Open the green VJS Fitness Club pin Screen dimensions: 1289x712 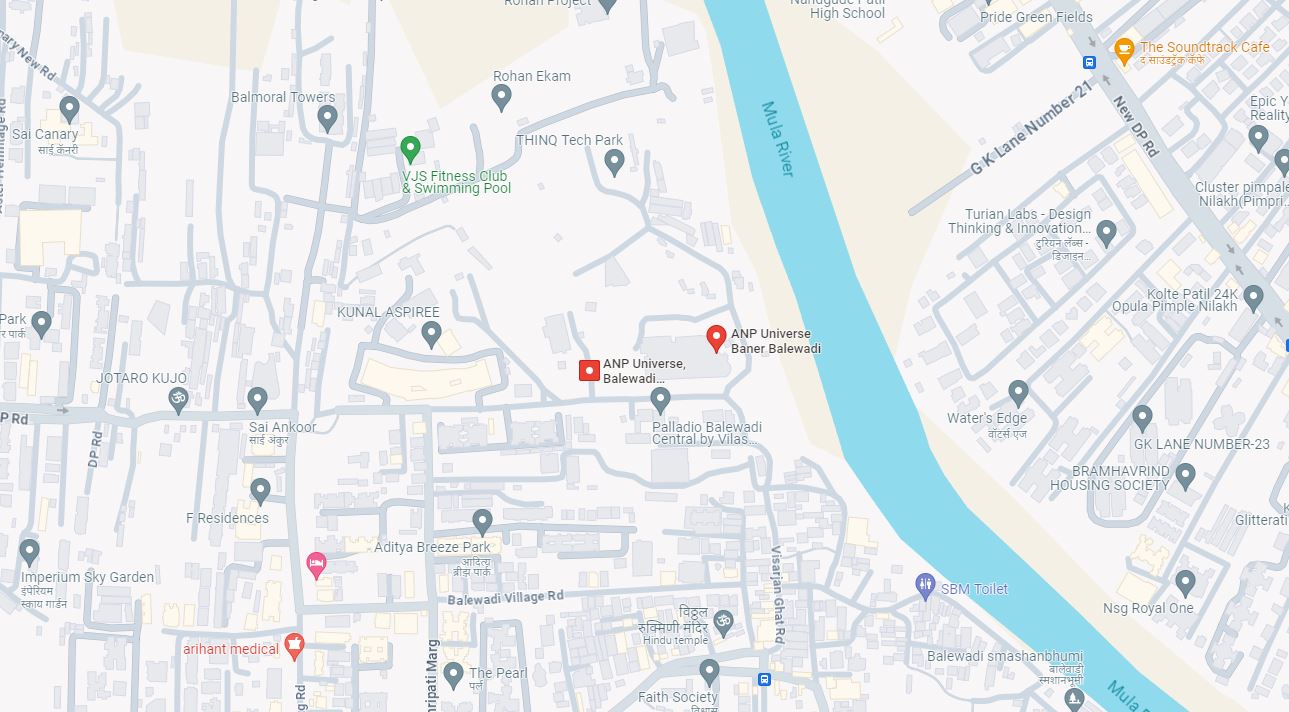pos(410,151)
